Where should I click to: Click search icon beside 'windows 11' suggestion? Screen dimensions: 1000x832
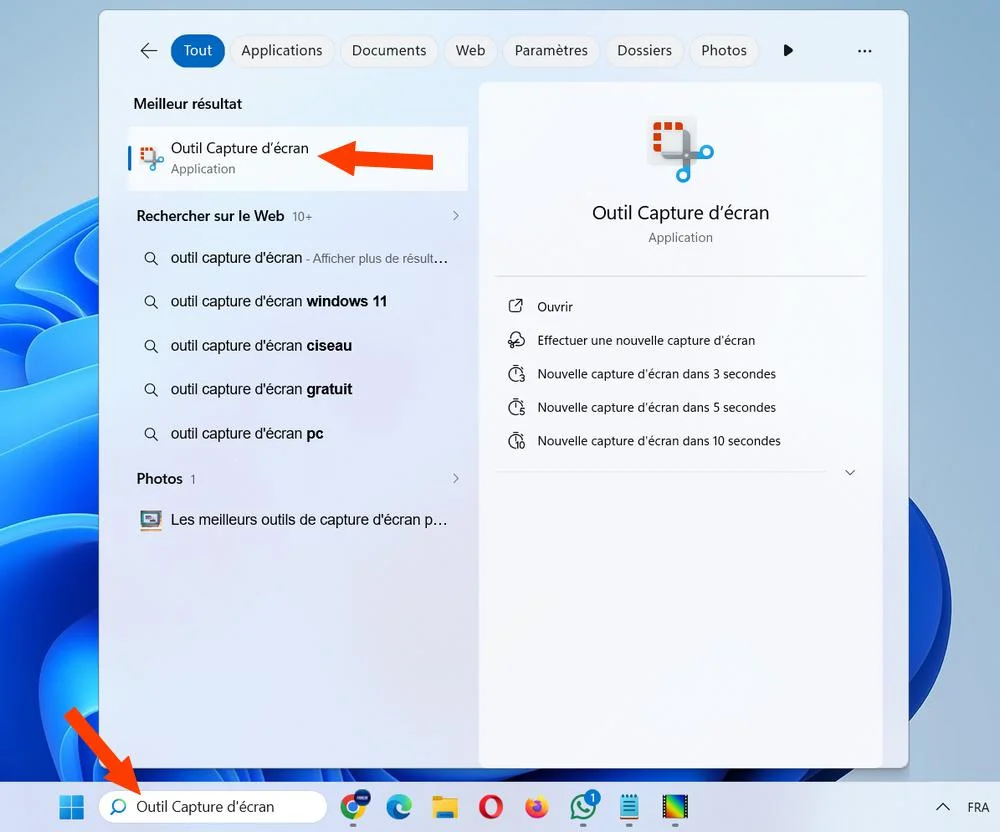(x=151, y=302)
